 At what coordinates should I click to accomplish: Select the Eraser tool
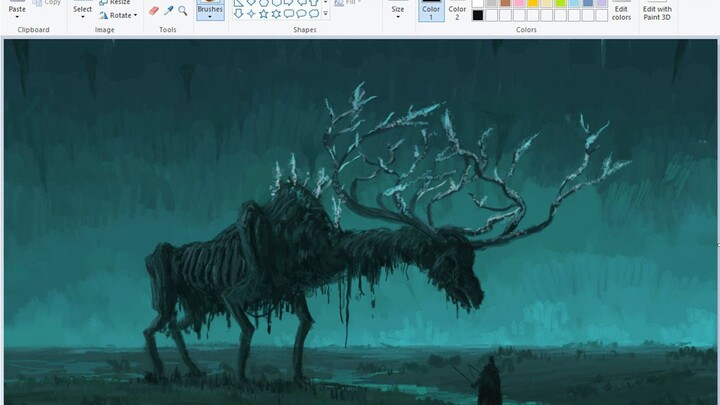154,11
